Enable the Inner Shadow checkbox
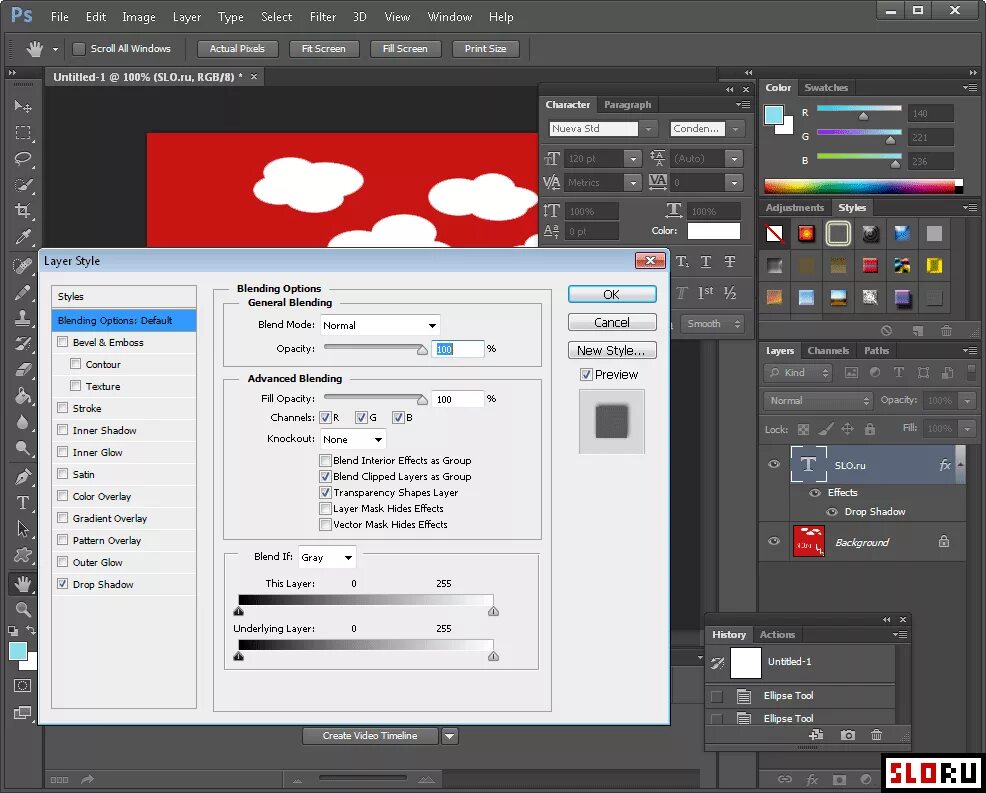This screenshot has height=793, width=986. tap(62, 430)
